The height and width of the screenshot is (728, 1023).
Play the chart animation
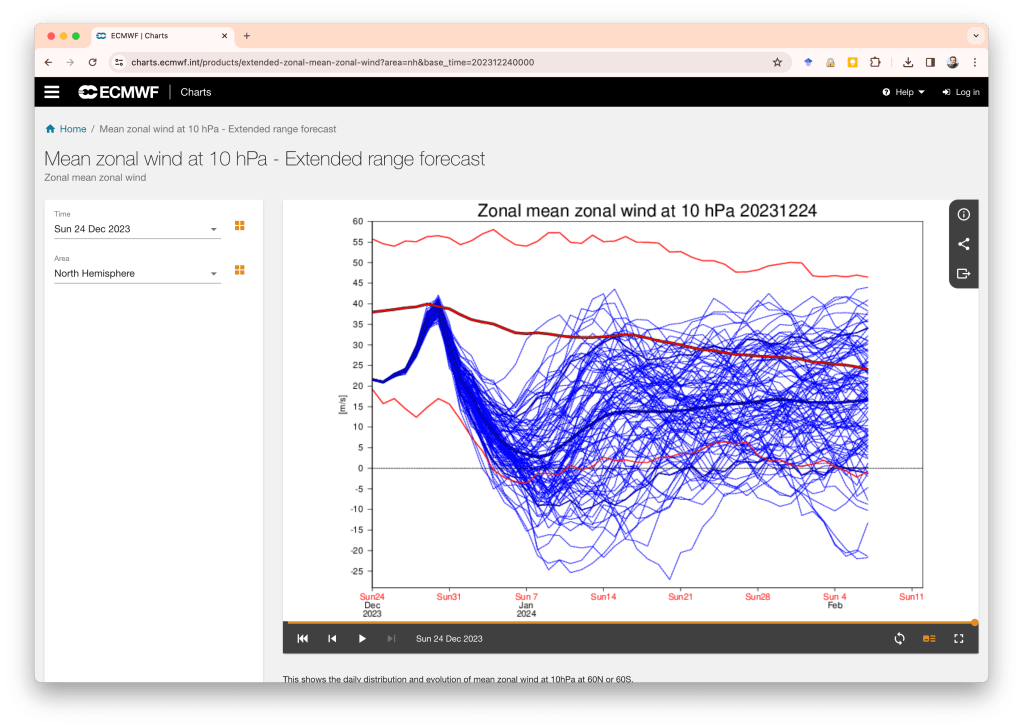point(362,639)
